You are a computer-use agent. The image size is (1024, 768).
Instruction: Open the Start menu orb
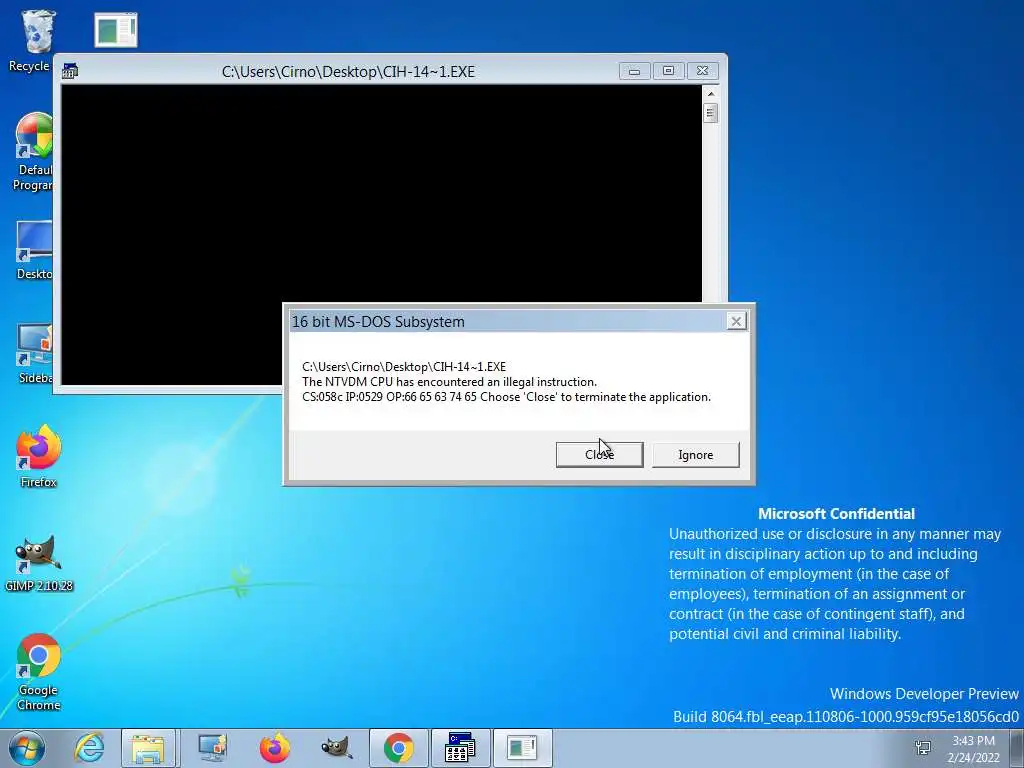[x=26, y=748]
